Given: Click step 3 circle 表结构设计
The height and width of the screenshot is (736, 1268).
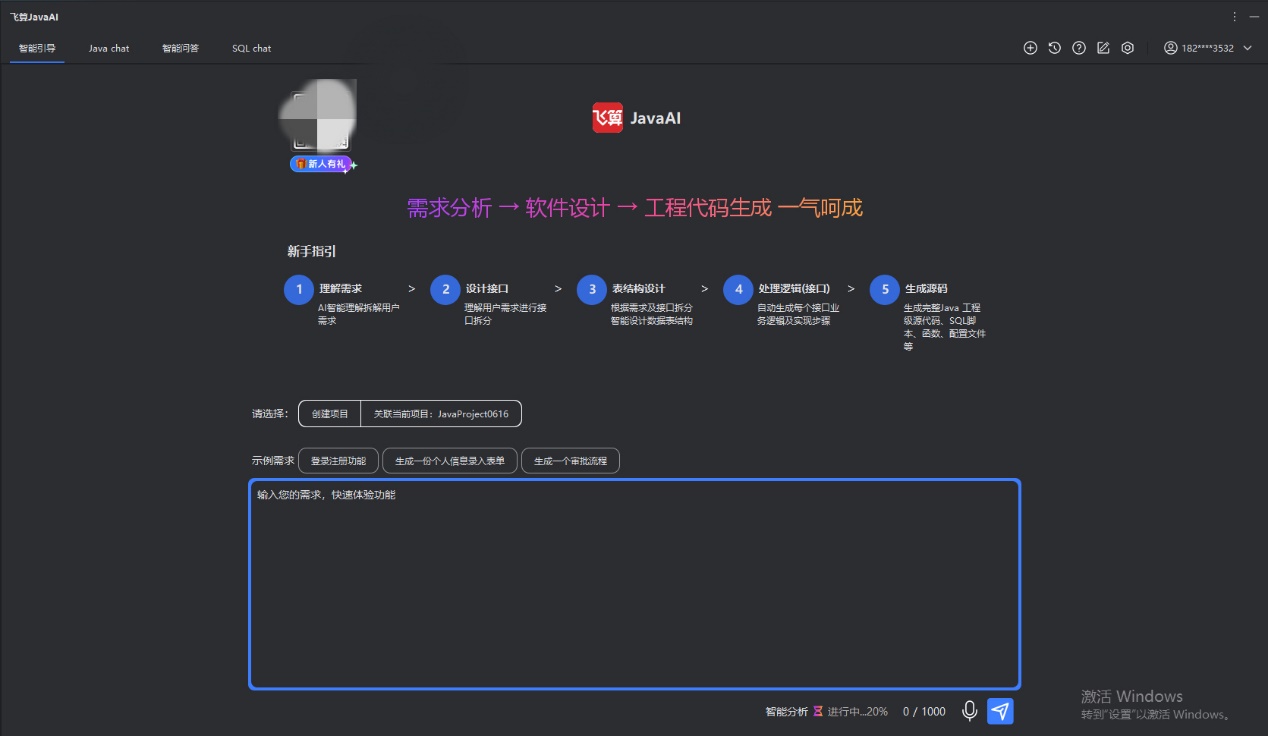Looking at the screenshot, I should (592, 289).
